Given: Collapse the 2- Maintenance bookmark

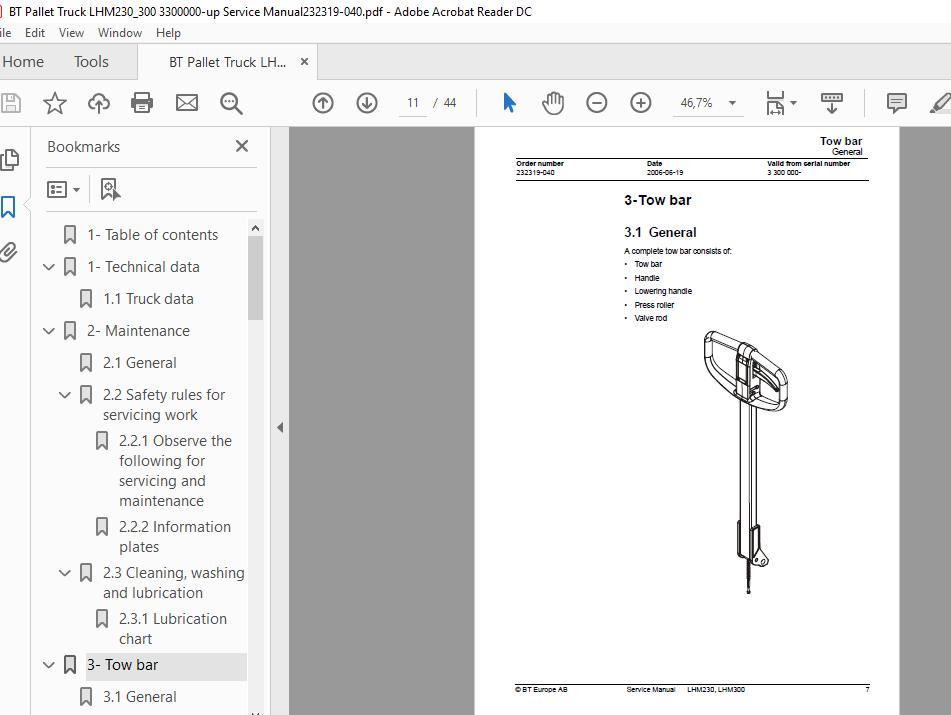Looking at the screenshot, I should click(x=49, y=331).
